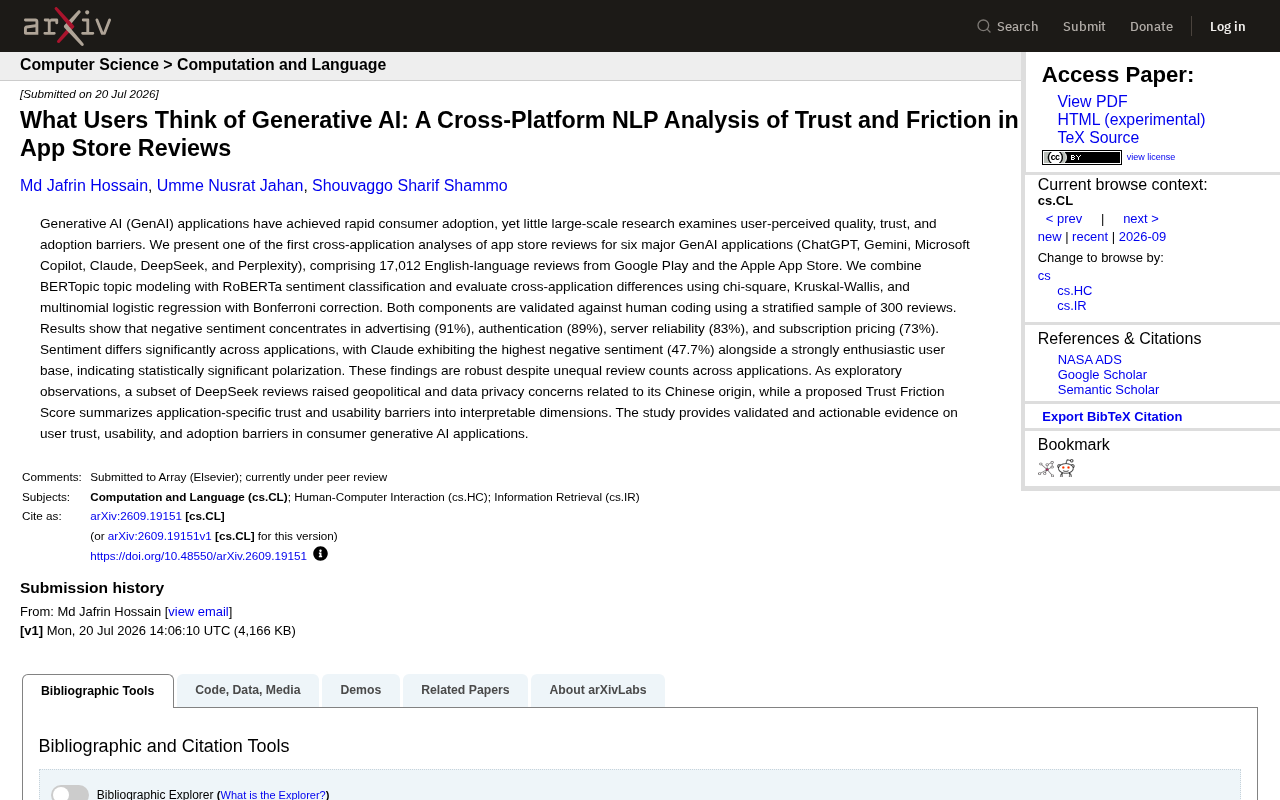Click the Log in button
Viewport: 1280px width, 800px height.
click(x=1227, y=26)
